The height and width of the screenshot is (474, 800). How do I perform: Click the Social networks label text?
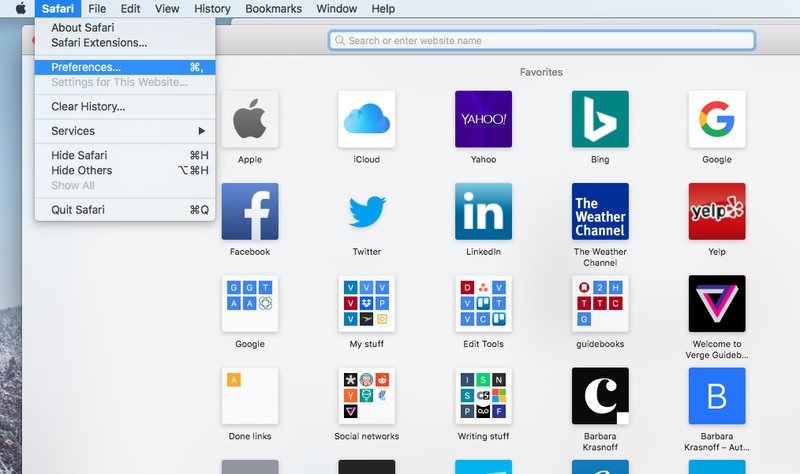(367, 436)
